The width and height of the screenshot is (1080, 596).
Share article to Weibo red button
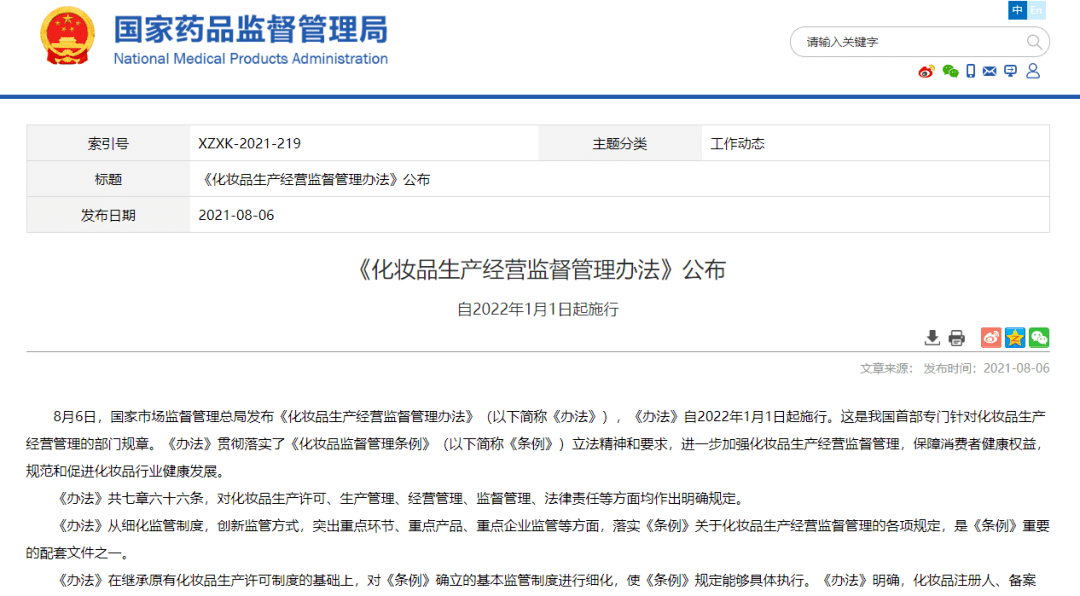(x=991, y=338)
